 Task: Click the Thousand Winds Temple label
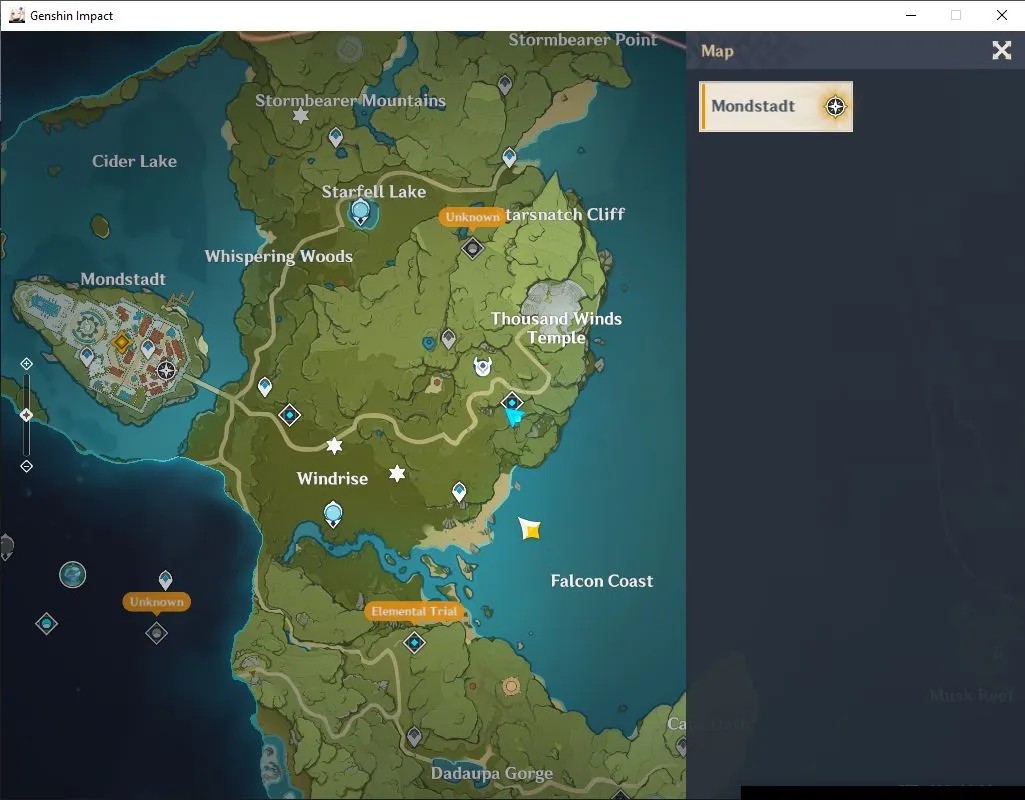[x=556, y=328]
